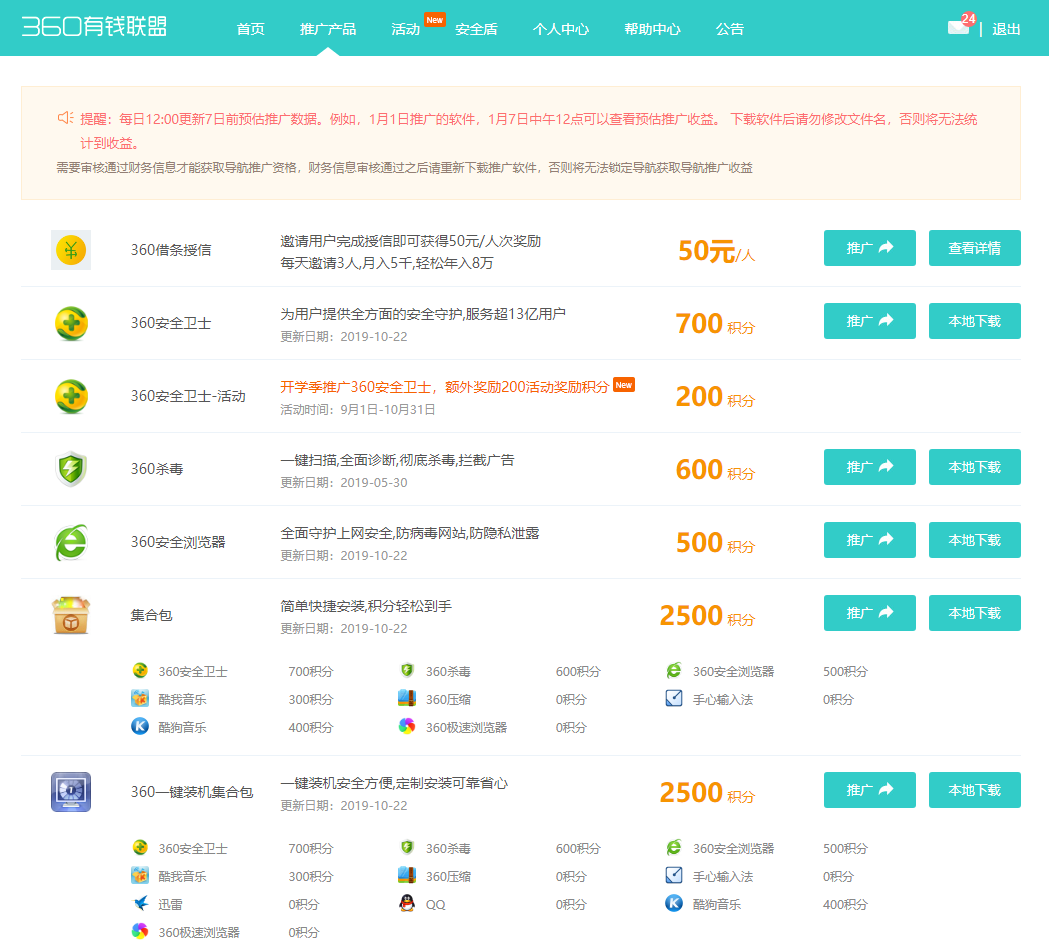Click the QQ penguin icon

(407, 904)
